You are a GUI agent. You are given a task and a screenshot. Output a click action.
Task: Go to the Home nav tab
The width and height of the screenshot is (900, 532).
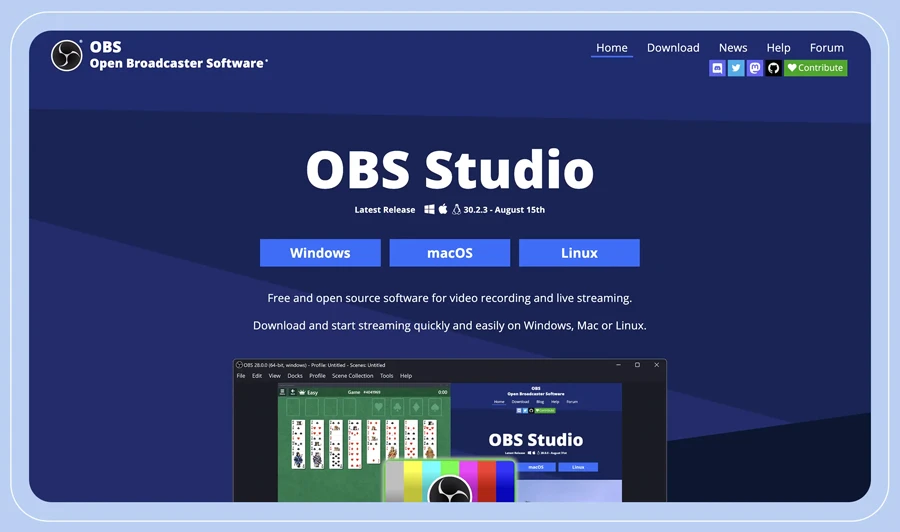[x=611, y=48]
